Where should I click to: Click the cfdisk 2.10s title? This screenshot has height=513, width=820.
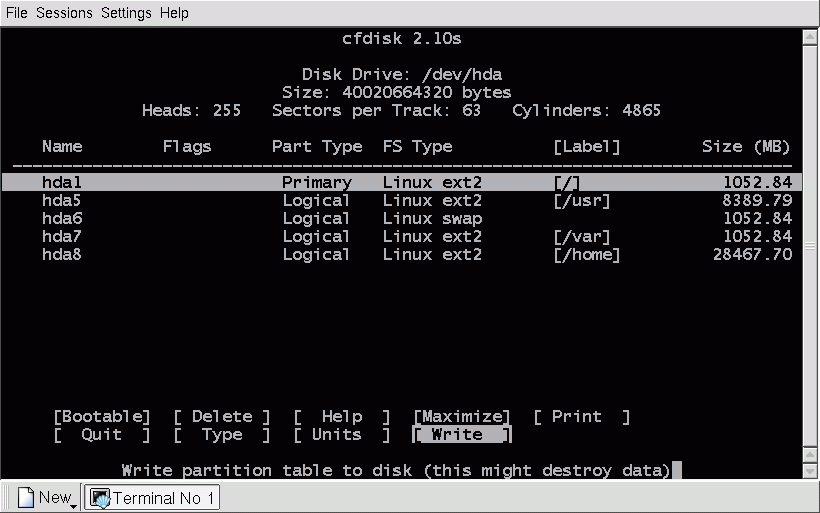402,39
